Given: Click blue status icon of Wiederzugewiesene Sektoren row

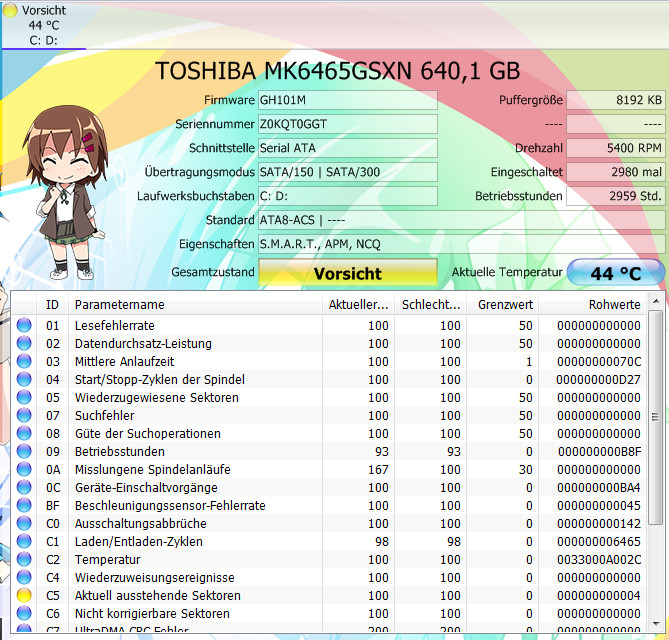Looking at the screenshot, I should pos(24,397).
